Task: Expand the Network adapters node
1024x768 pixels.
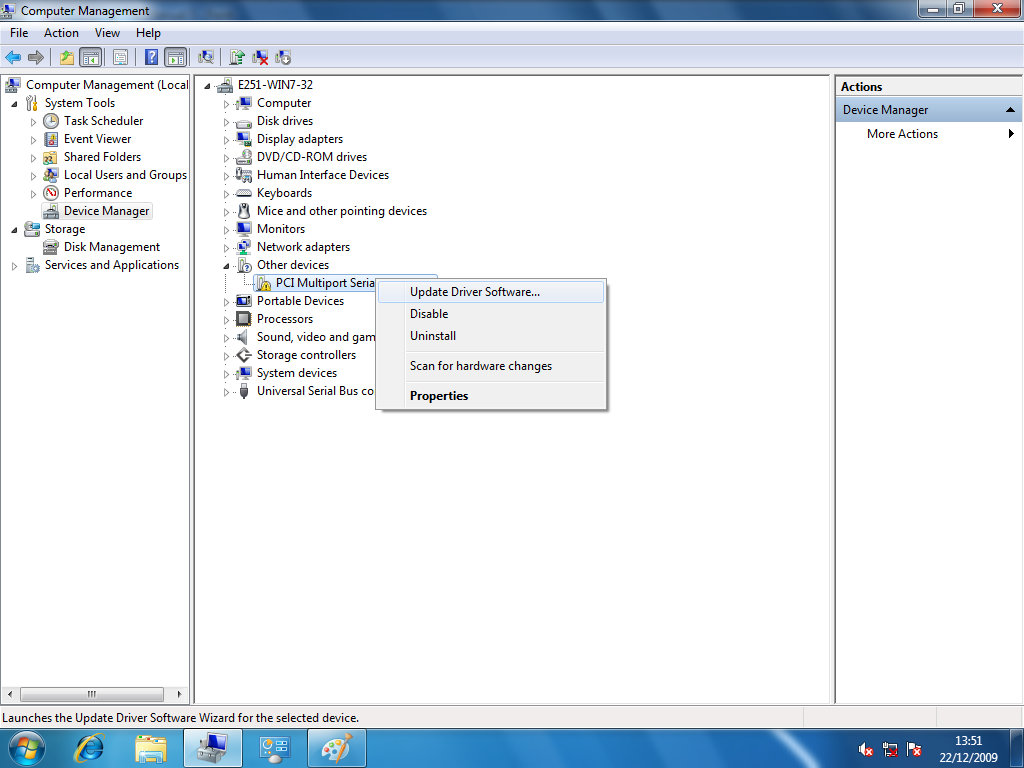Action: pos(224,246)
